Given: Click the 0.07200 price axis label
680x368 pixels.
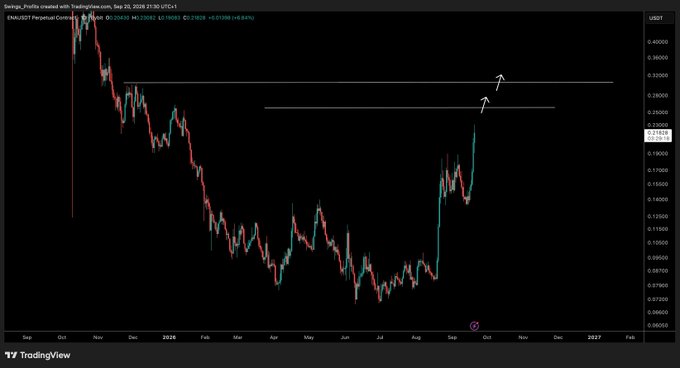Looking at the screenshot, I should tap(657, 299).
